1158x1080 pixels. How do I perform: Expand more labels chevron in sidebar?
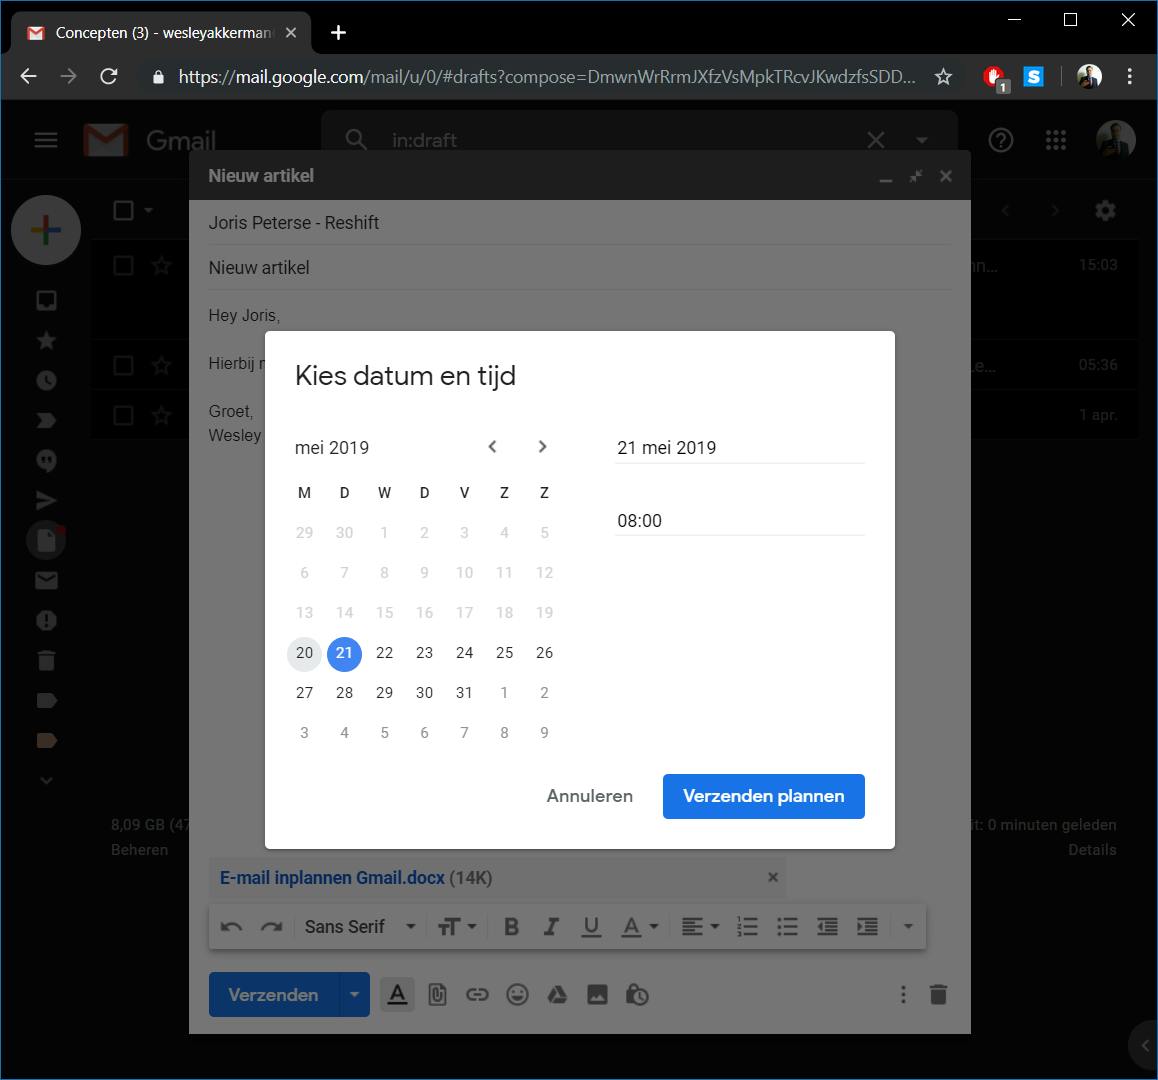coord(46,780)
